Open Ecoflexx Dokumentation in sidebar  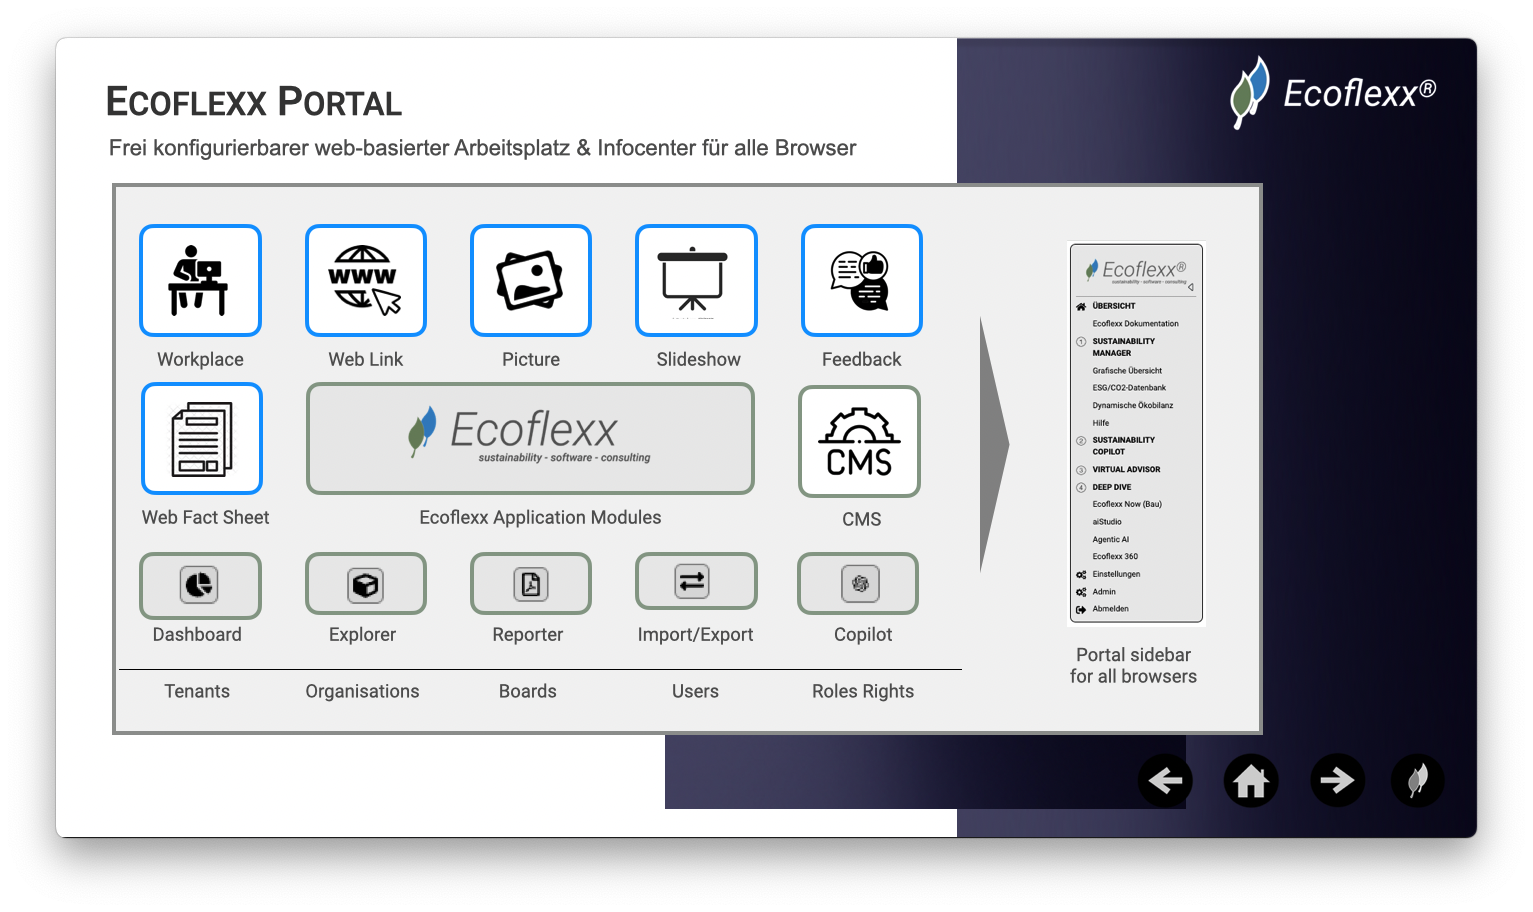(x=1136, y=324)
